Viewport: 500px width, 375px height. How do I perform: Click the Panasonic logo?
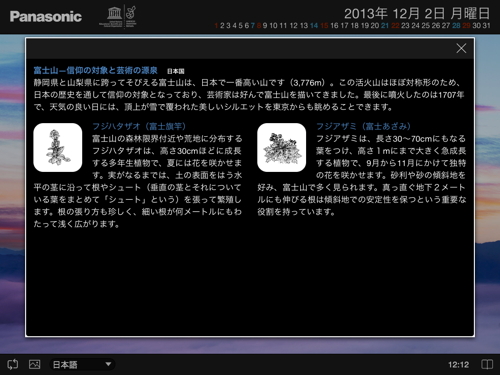[x=46, y=17]
